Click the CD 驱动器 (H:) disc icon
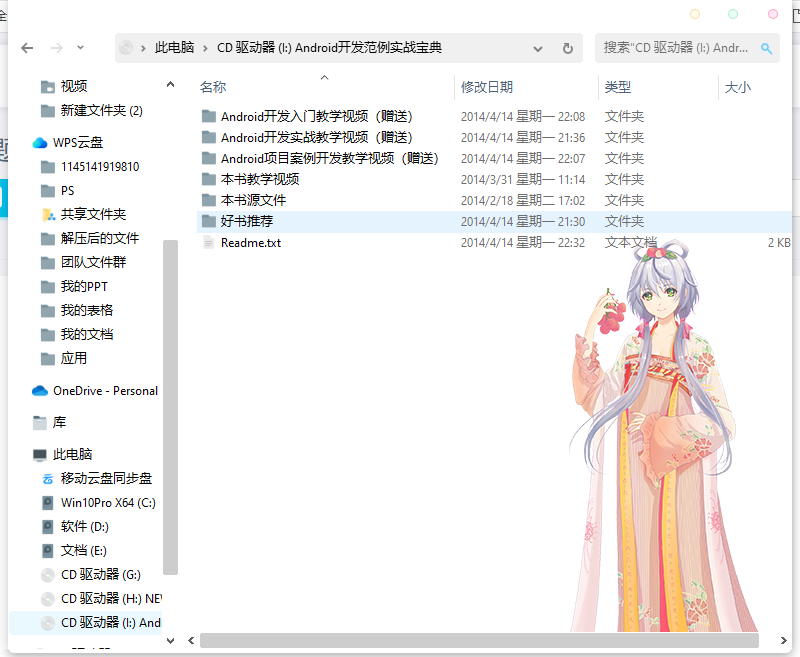The height and width of the screenshot is (657, 800). 47,599
